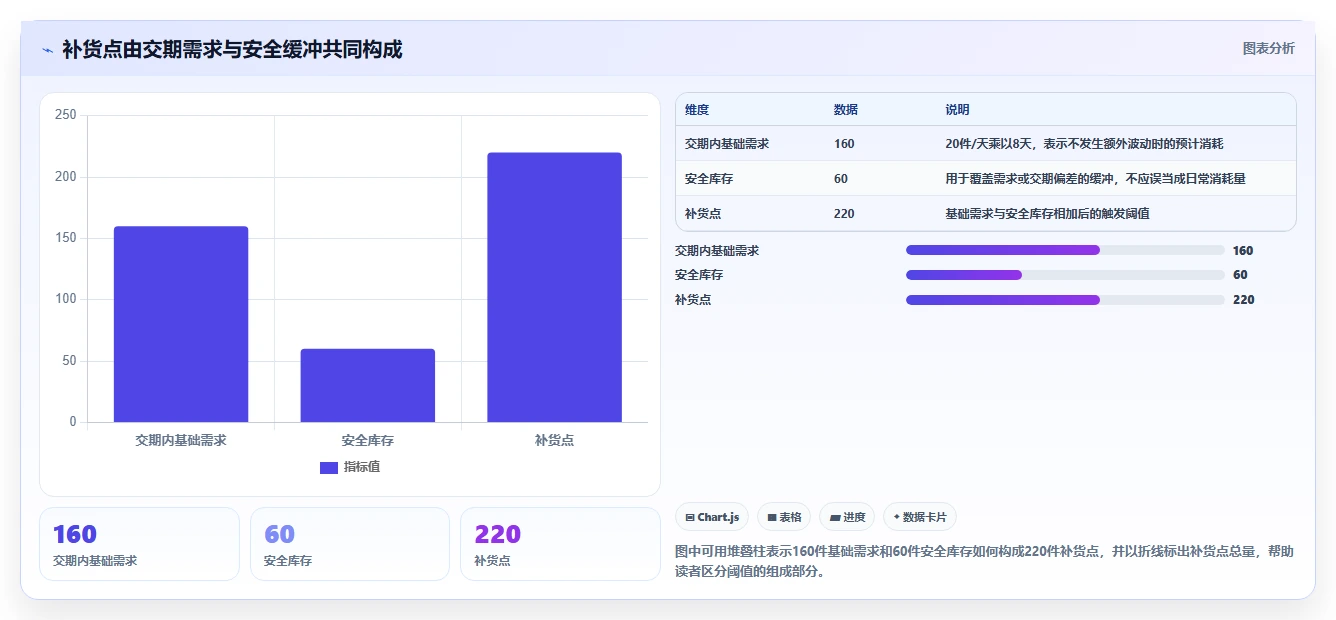The width and height of the screenshot is (1336, 620).
Task: Click the lightning icon beside the title
Action: coord(47,49)
